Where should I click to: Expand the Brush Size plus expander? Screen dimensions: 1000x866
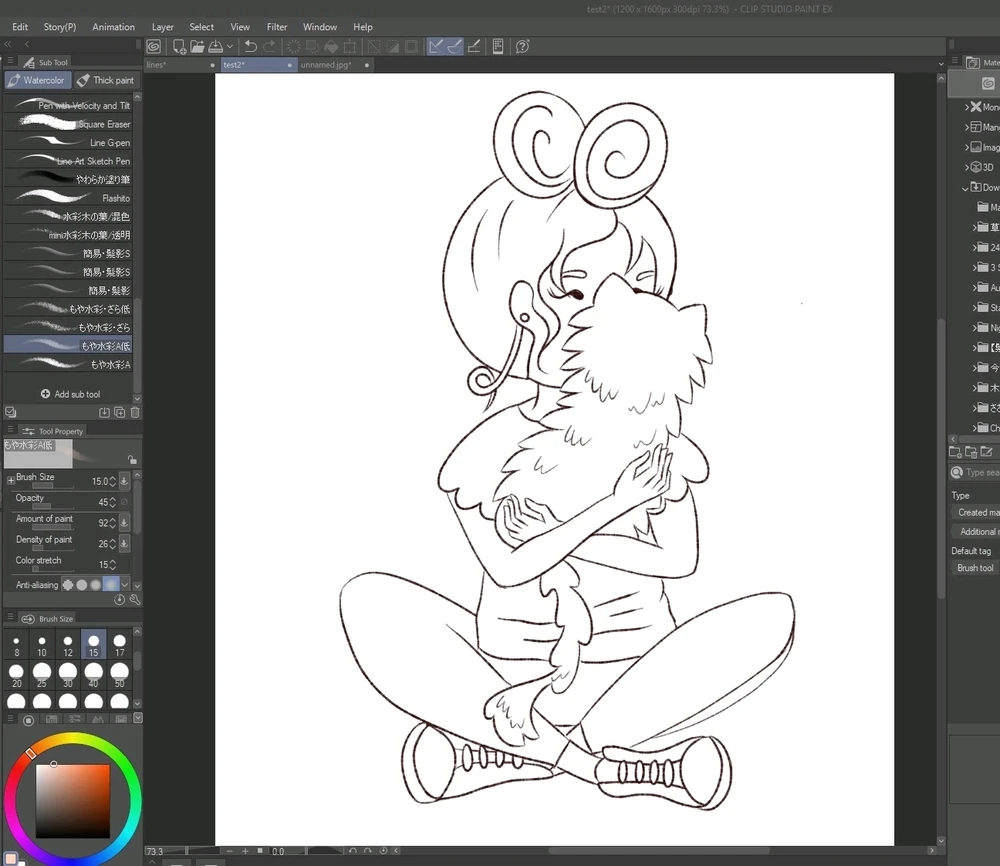[11, 480]
